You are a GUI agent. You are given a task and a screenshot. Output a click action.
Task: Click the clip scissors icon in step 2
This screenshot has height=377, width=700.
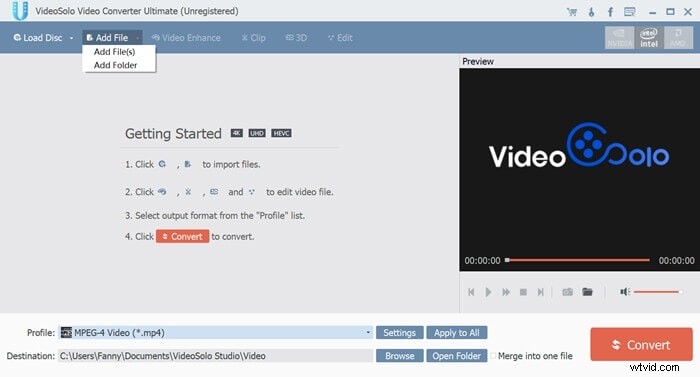pos(188,192)
